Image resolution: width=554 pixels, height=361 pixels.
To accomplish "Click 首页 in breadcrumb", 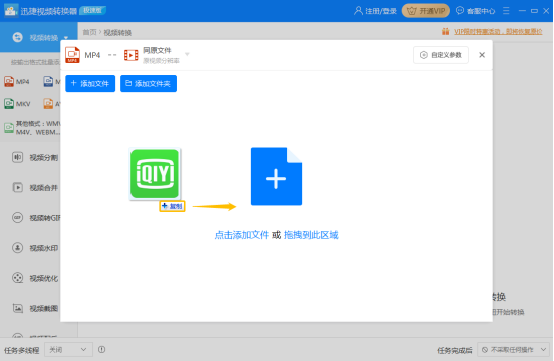I will click(x=89, y=32).
